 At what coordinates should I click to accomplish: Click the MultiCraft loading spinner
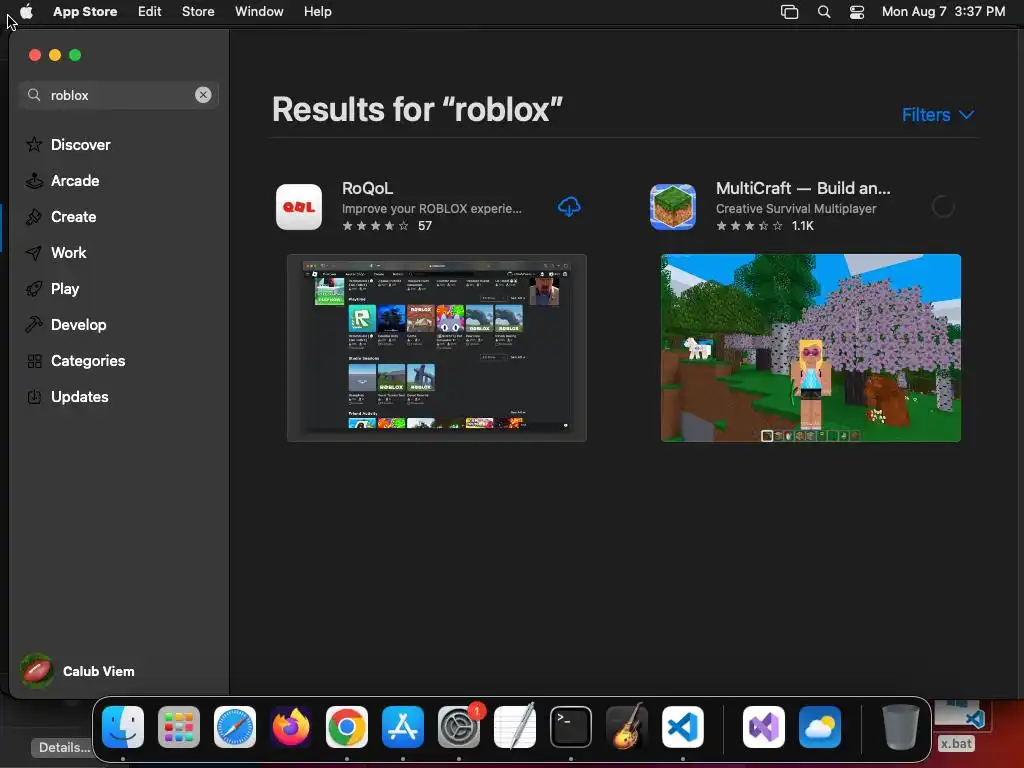(943, 207)
